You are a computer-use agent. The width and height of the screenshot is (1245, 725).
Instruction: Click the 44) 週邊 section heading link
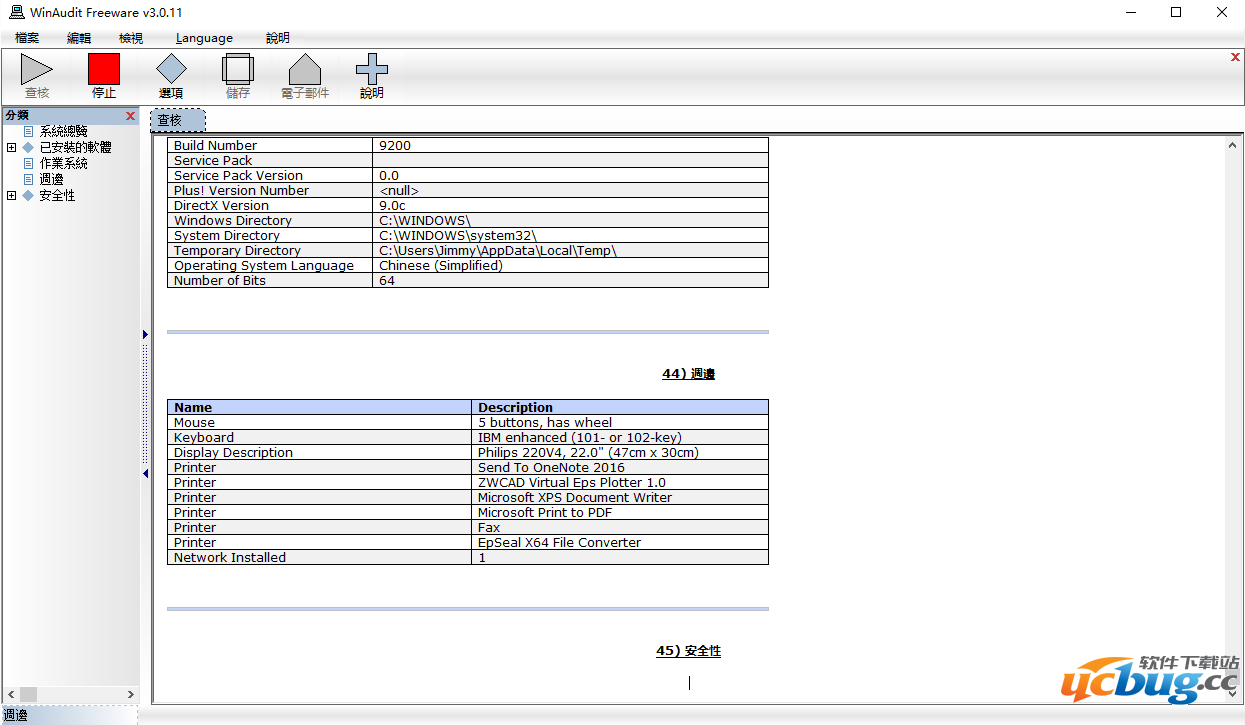(x=688, y=374)
